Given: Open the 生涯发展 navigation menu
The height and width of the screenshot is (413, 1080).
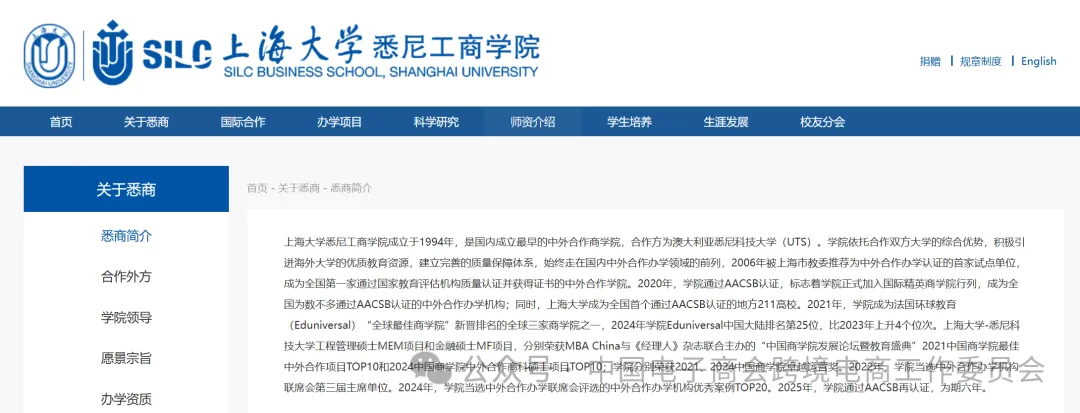Looking at the screenshot, I should pyautogui.click(x=725, y=123).
